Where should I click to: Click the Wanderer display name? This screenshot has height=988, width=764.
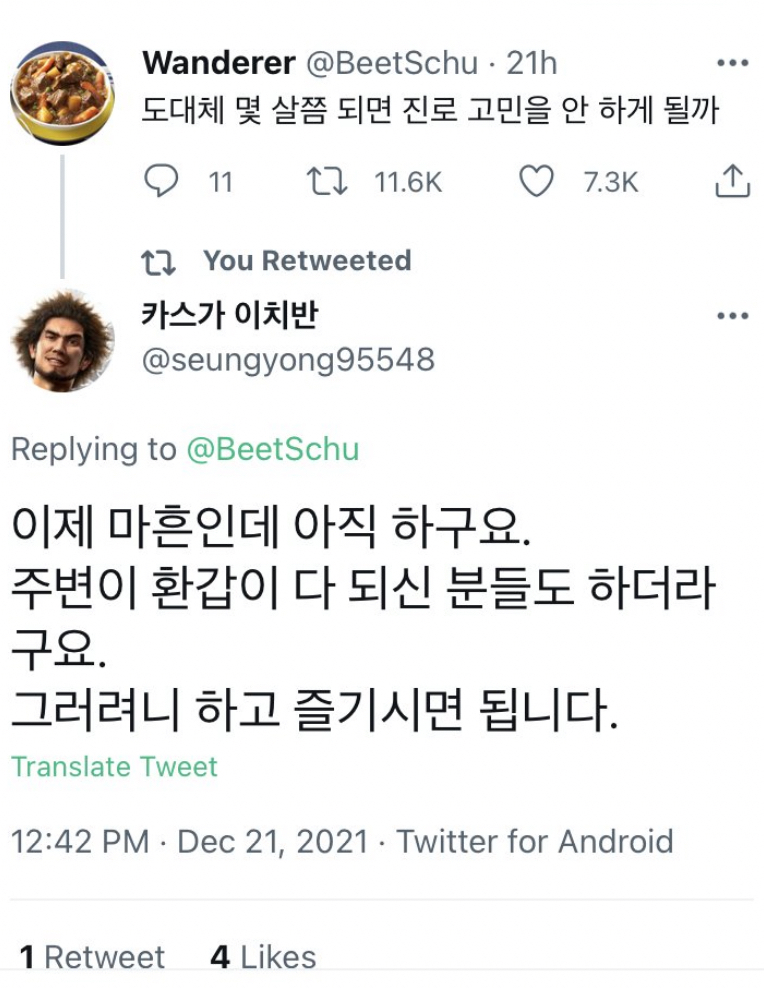pos(215,62)
